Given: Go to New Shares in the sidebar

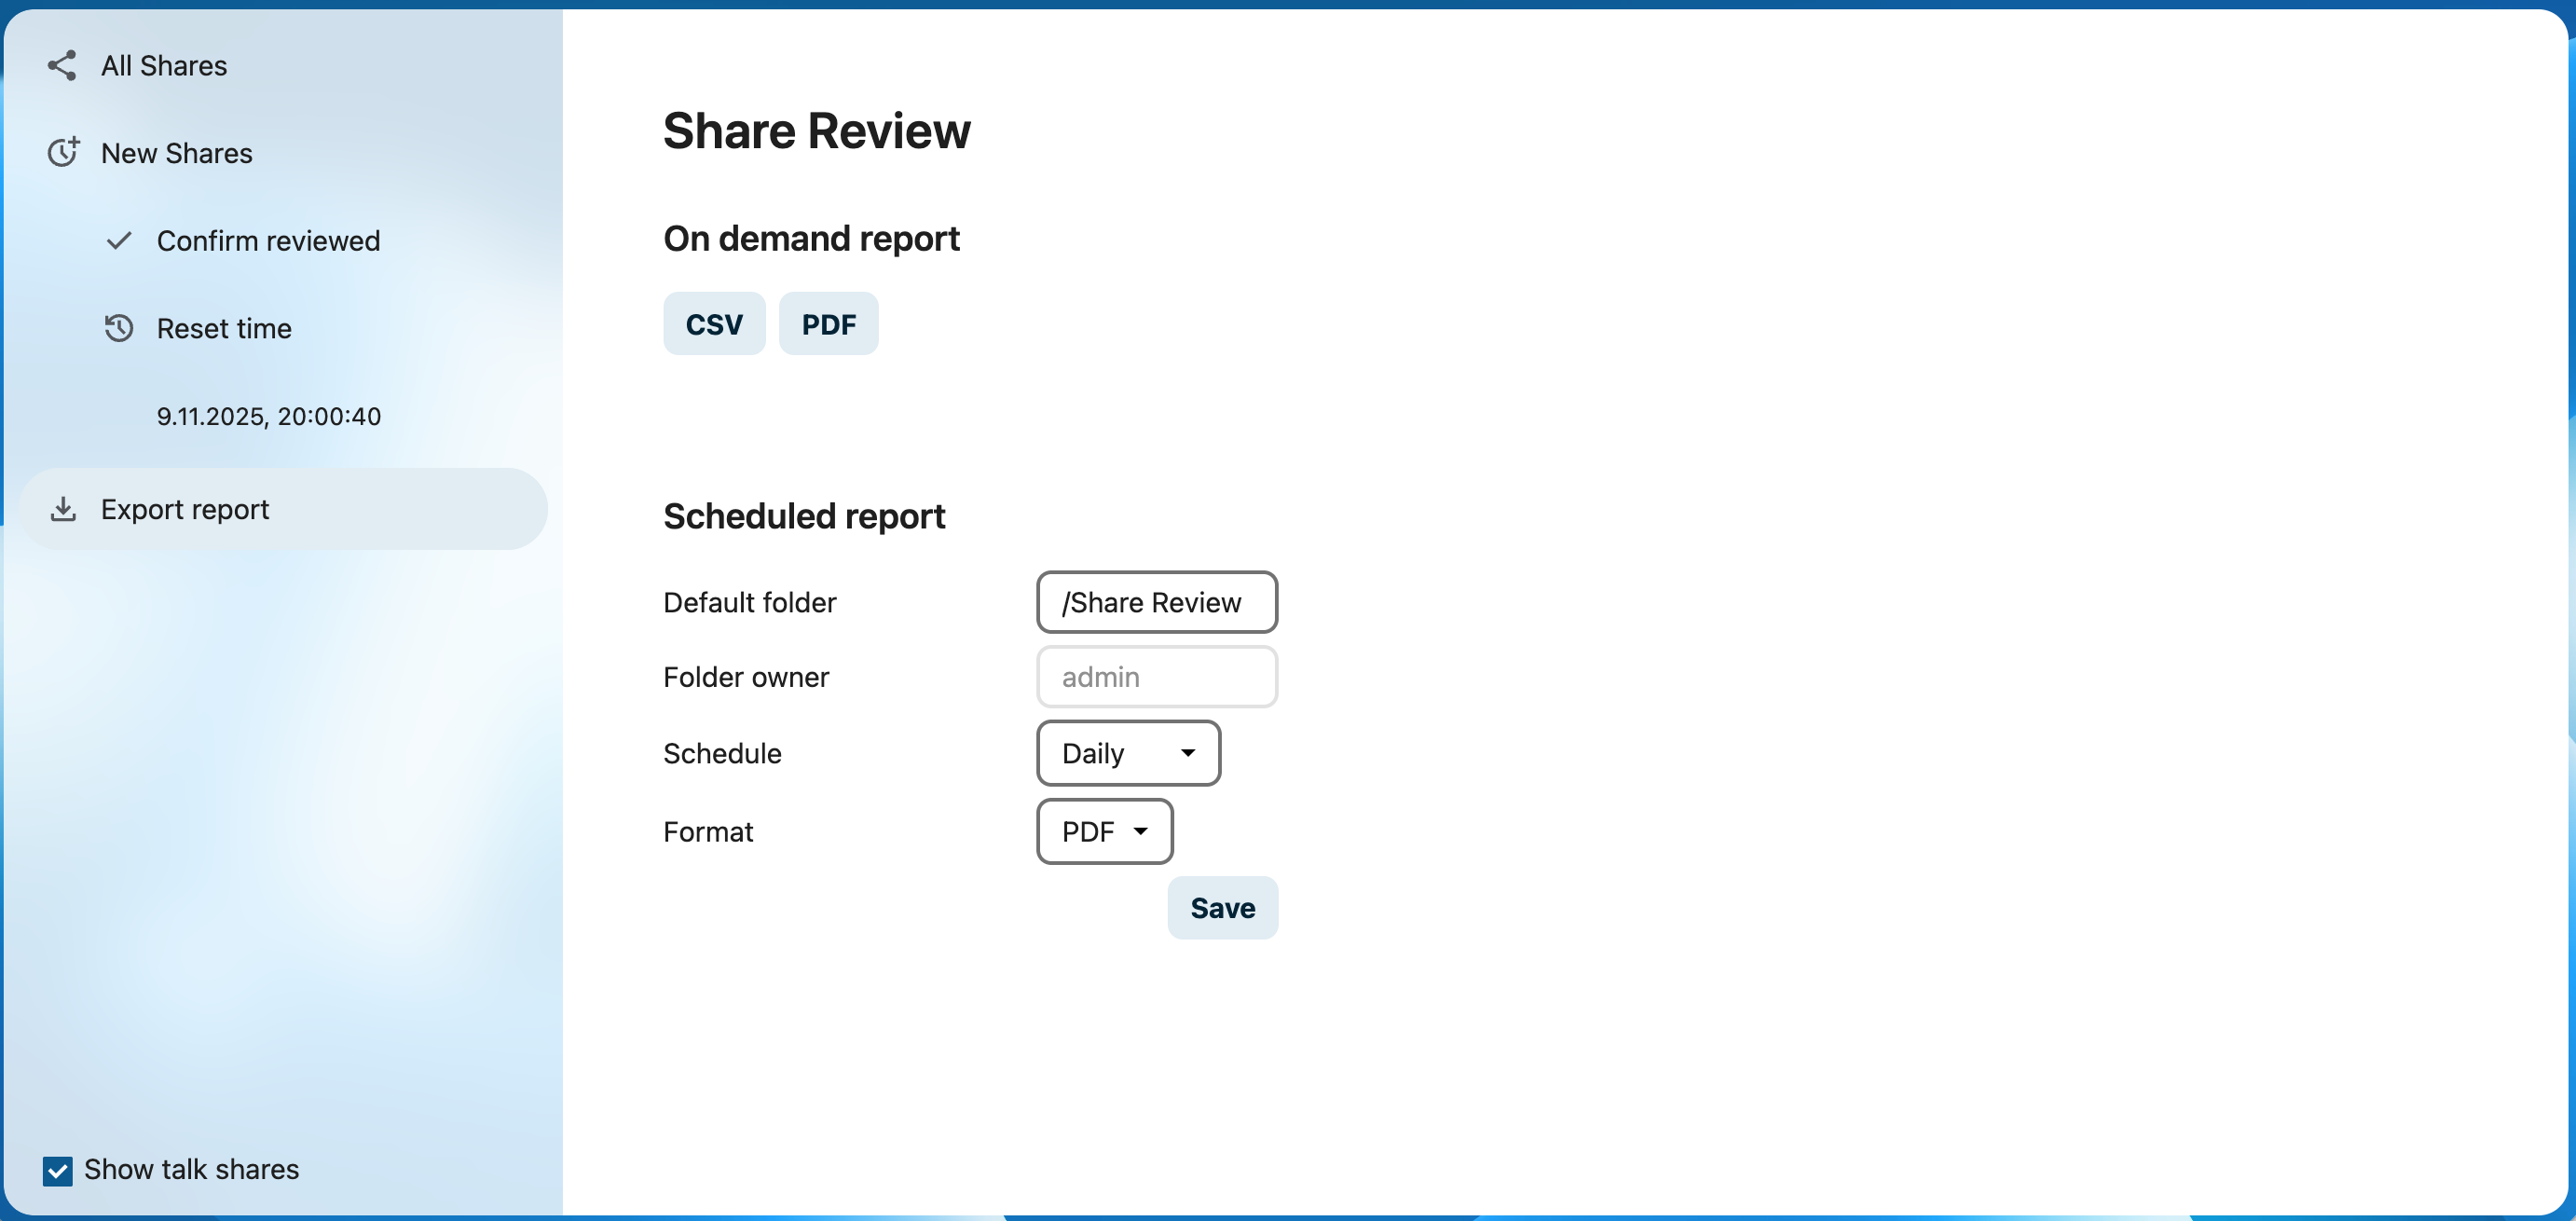Looking at the screenshot, I should 177,153.
